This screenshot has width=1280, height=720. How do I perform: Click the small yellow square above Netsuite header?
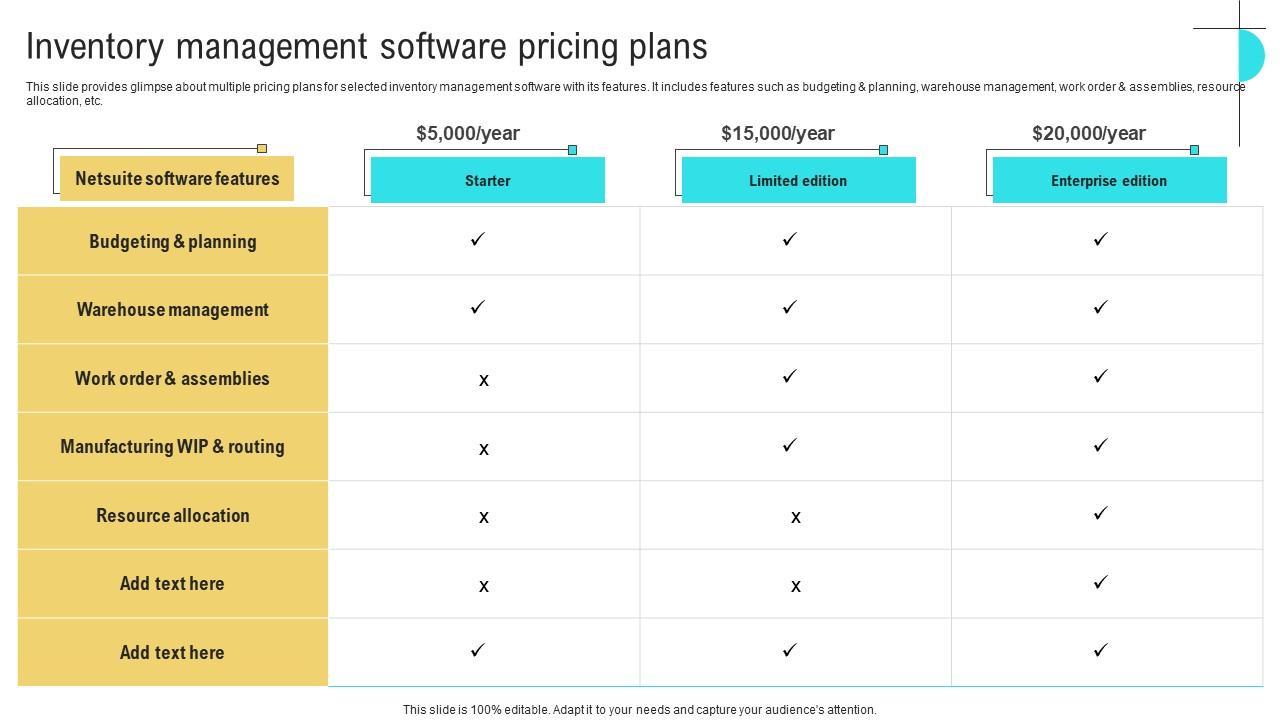[262, 149]
